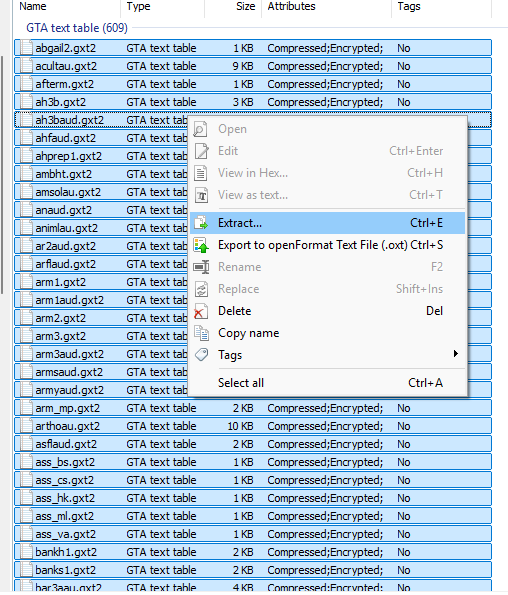Image resolution: width=508 pixels, height=595 pixels.
Task: Click the file icon of banks1.gxt2
Action: 26,570
